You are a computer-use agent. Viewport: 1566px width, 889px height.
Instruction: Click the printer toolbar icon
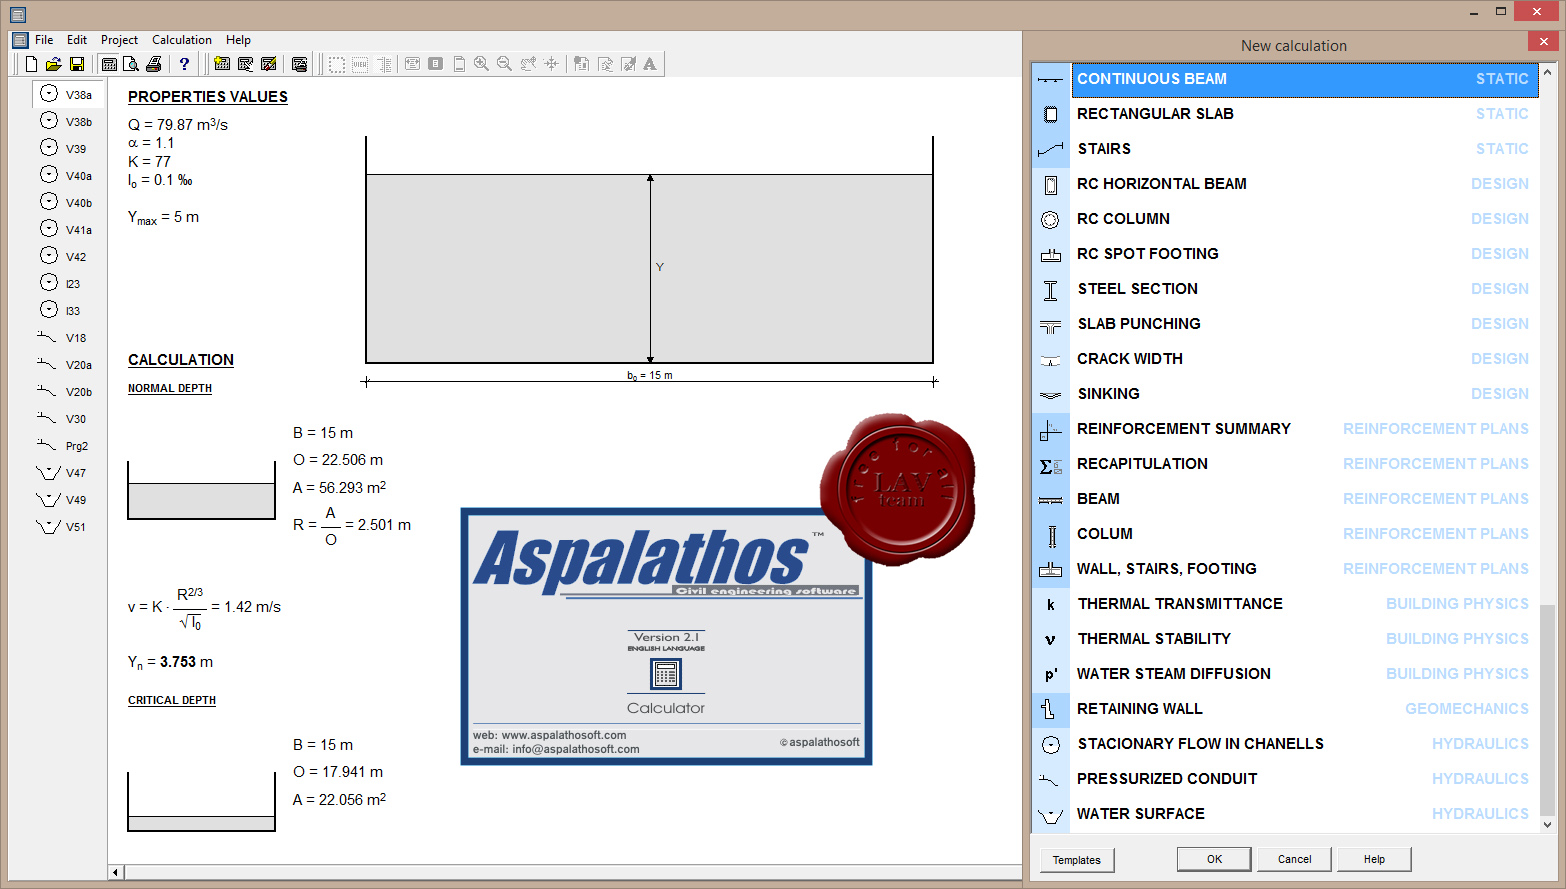(154, 64)
